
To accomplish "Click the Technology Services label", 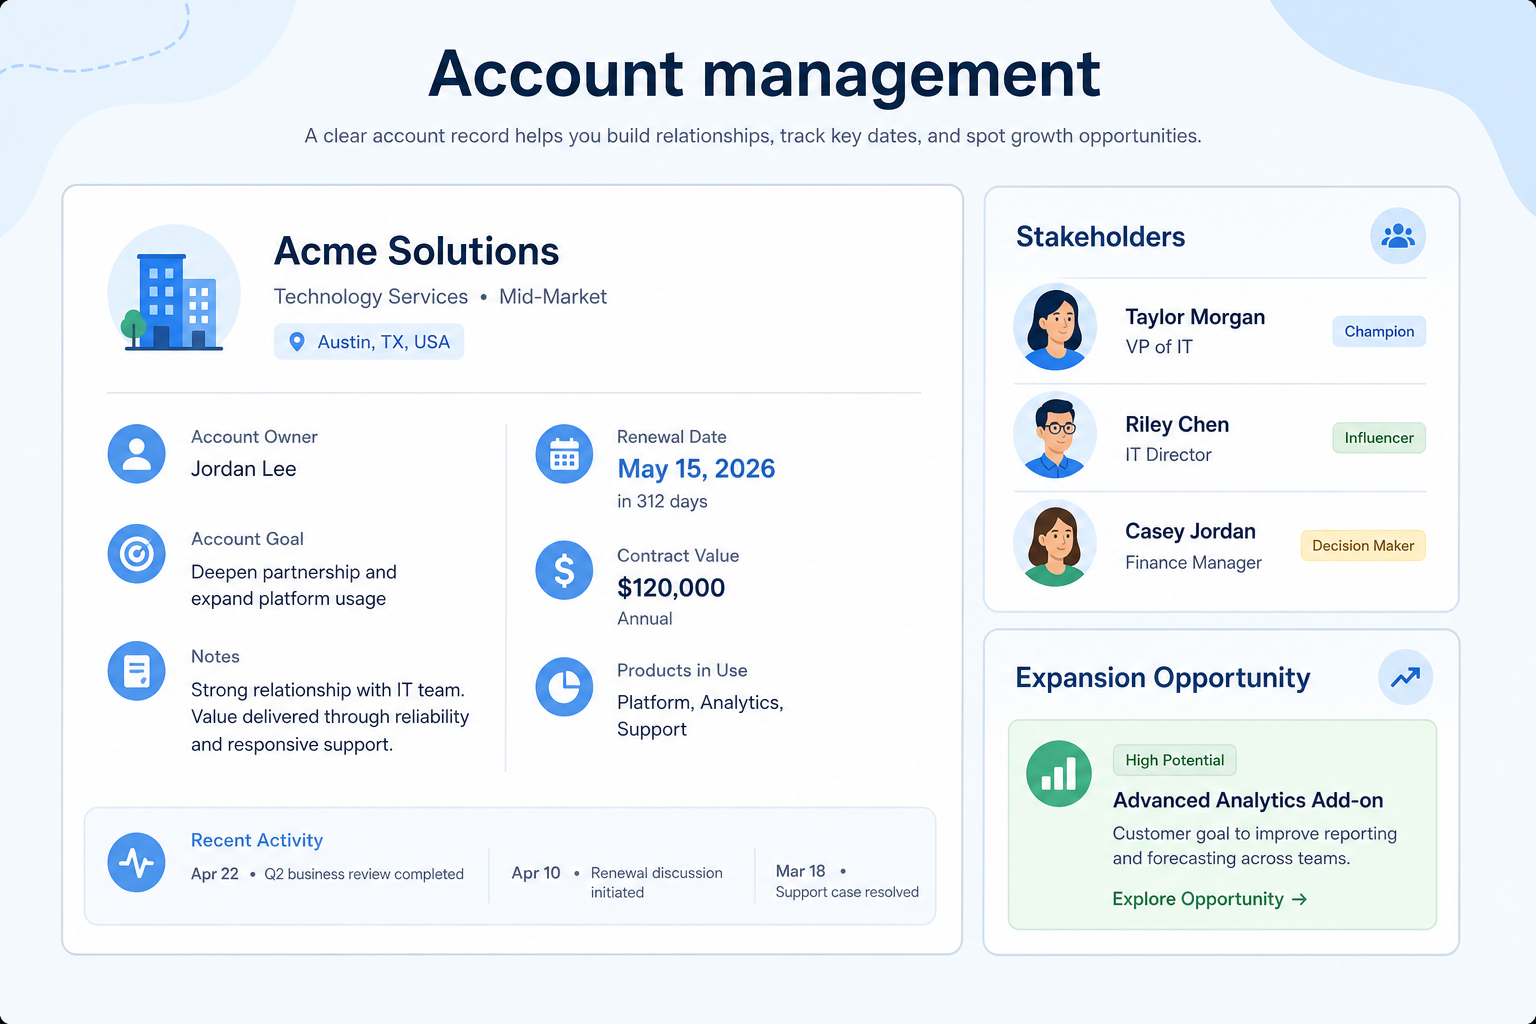I will tap(371, 297).
